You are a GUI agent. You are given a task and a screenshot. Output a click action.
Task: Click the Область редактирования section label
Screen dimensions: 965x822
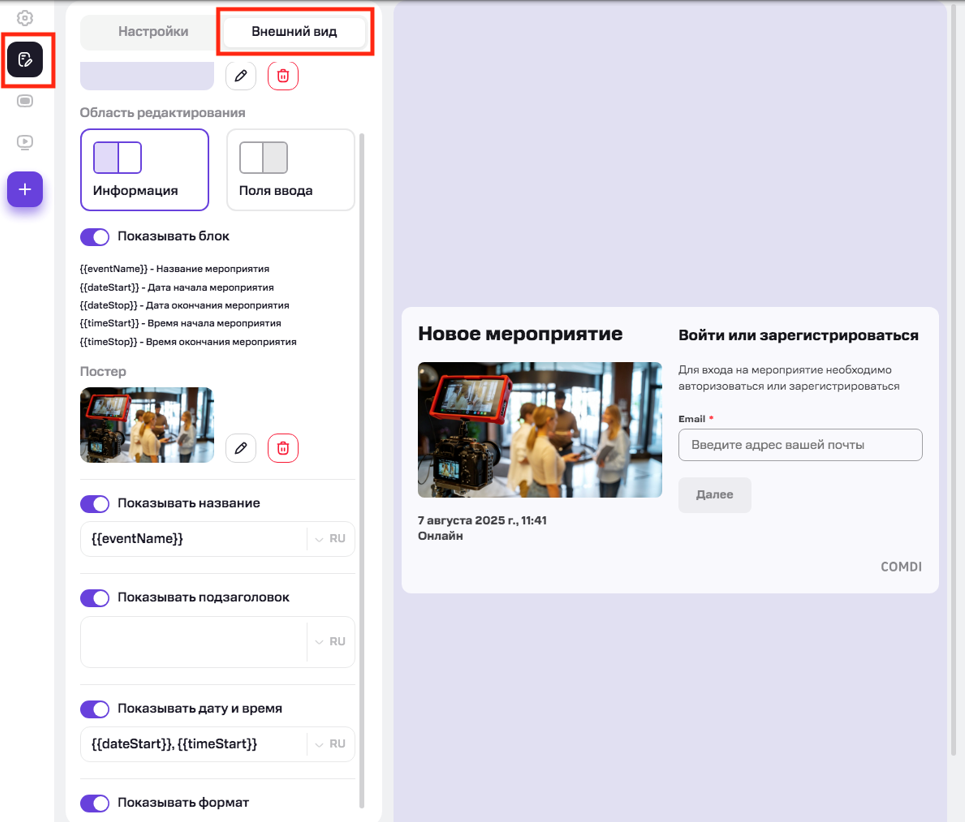click(162, 113)
